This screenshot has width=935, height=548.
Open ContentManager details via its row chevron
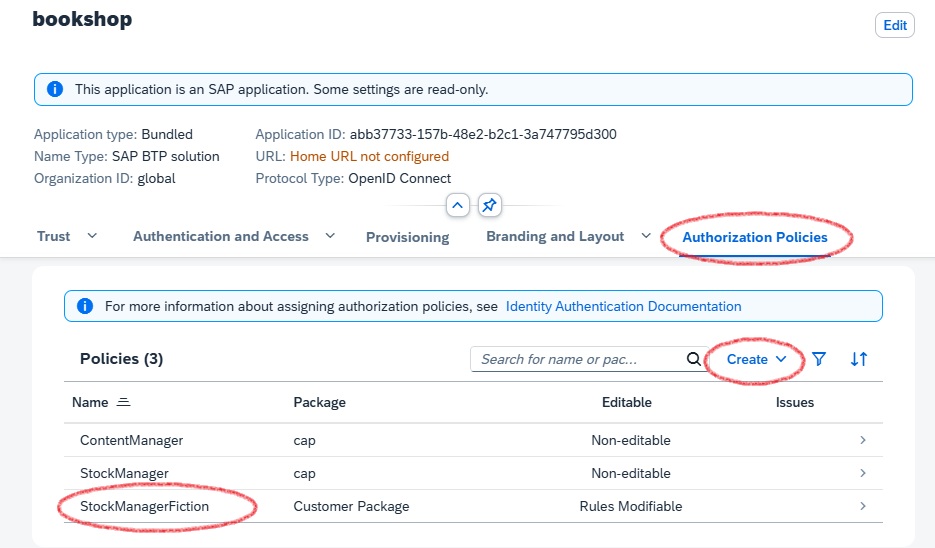tap(863, 440)
